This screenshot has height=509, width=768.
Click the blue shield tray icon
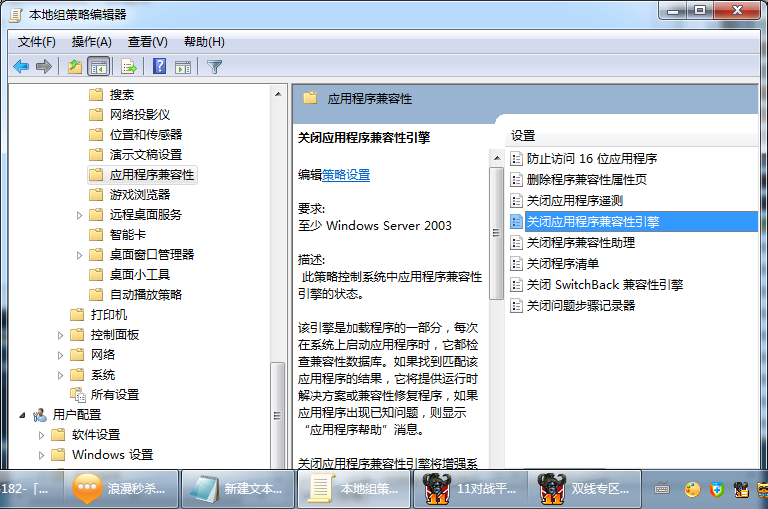pyautogui.click(x=717, y=489)
